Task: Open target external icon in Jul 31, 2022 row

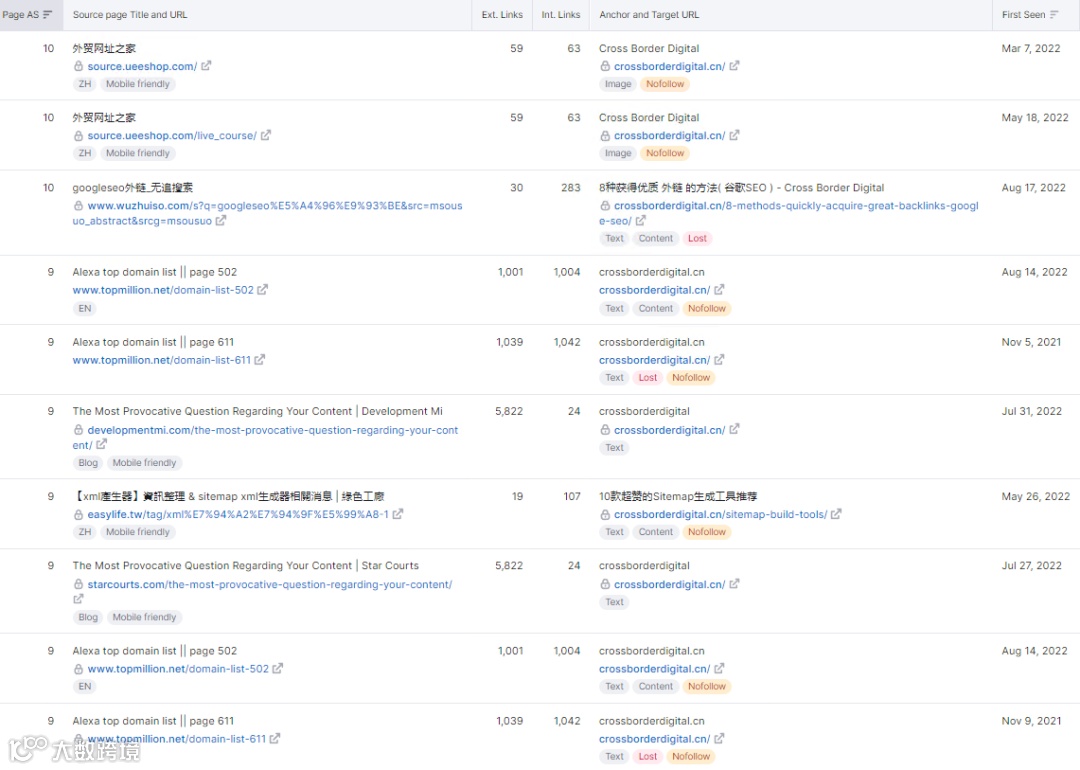Action: [734, 429]
